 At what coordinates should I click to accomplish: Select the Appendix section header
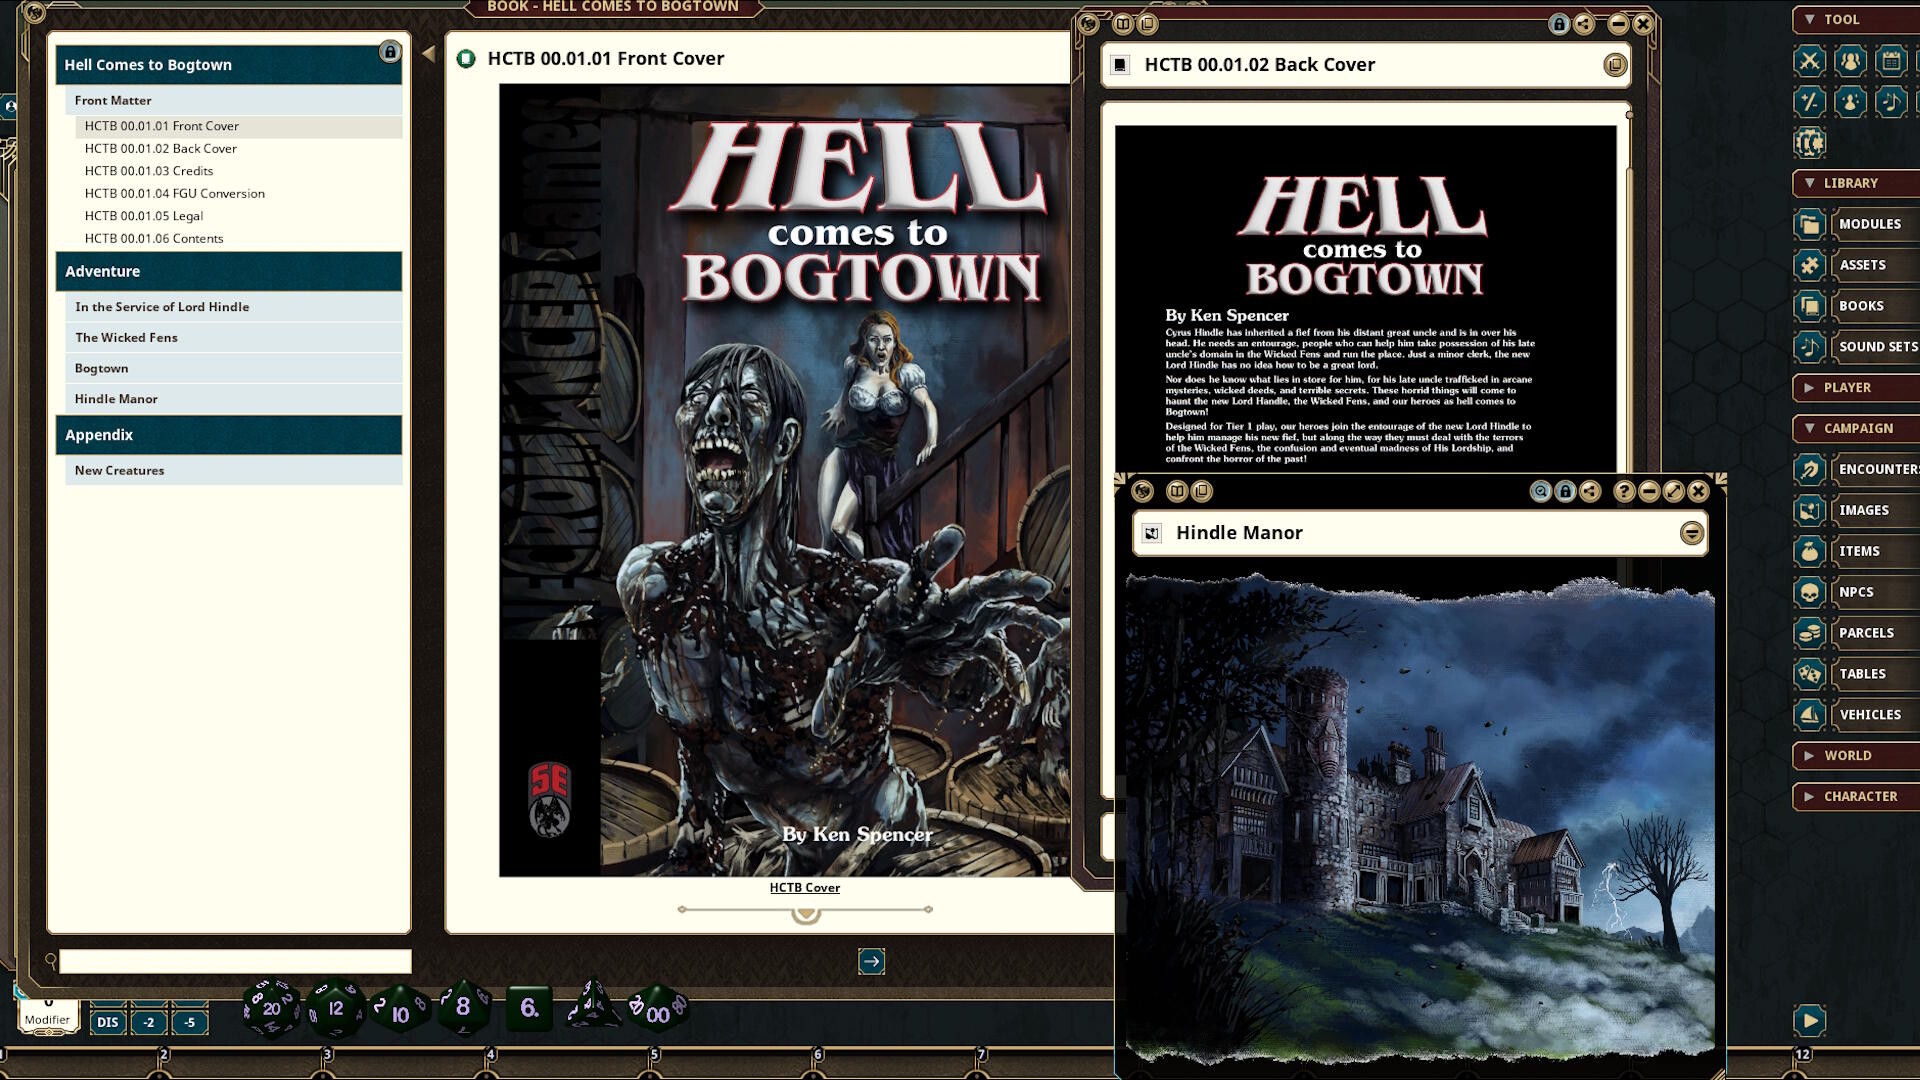coord(229,435)
